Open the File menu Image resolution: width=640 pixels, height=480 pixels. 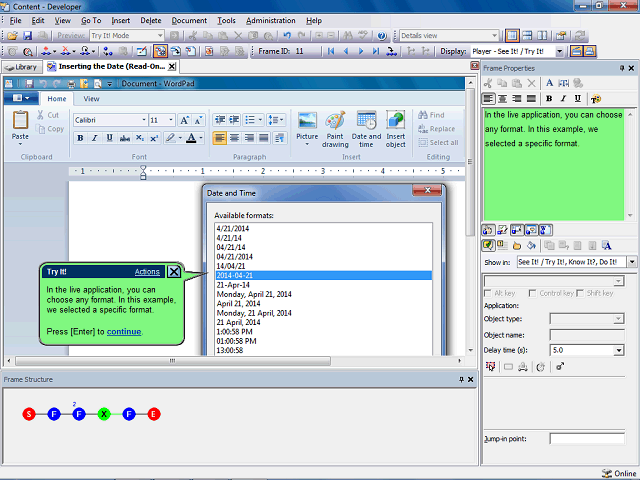click(16, 20)
